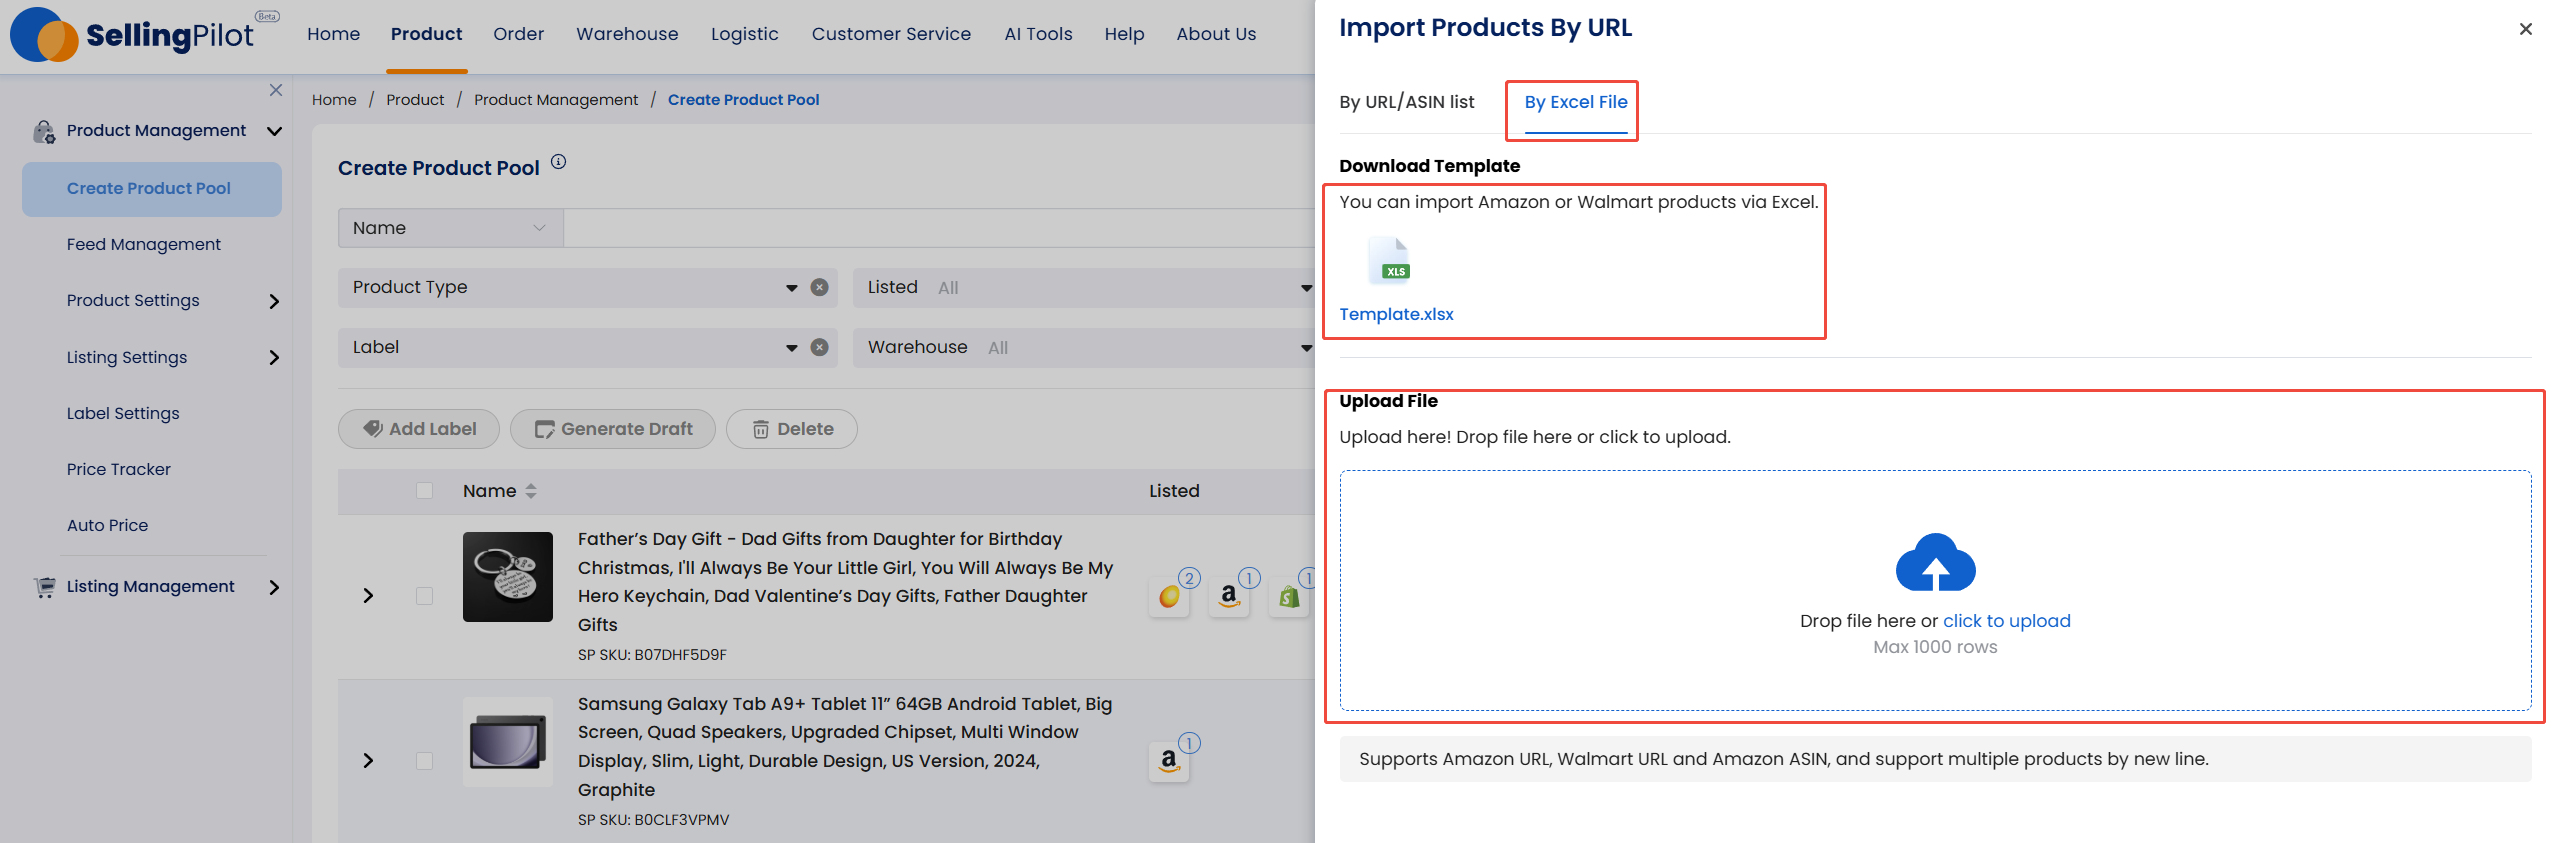2557x843 pixels.
Task: Click the info icon beside Create Product Pool
Action: [x=559, y=162]
